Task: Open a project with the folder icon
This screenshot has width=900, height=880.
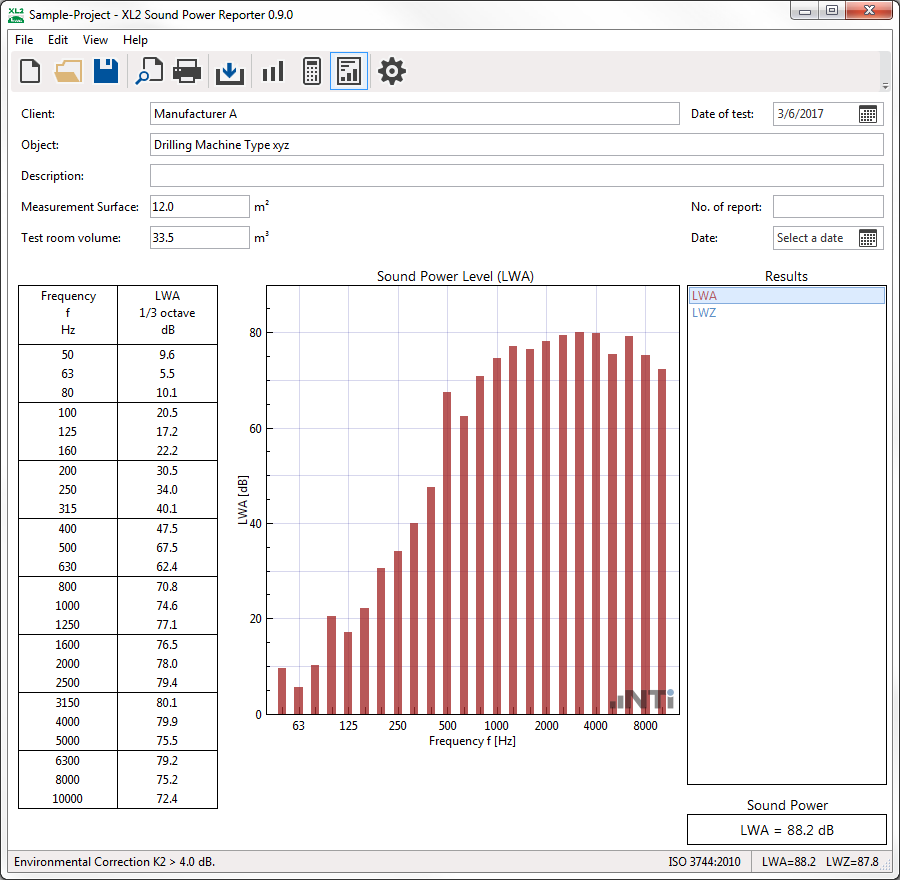Action: click(x=68, y=71)
